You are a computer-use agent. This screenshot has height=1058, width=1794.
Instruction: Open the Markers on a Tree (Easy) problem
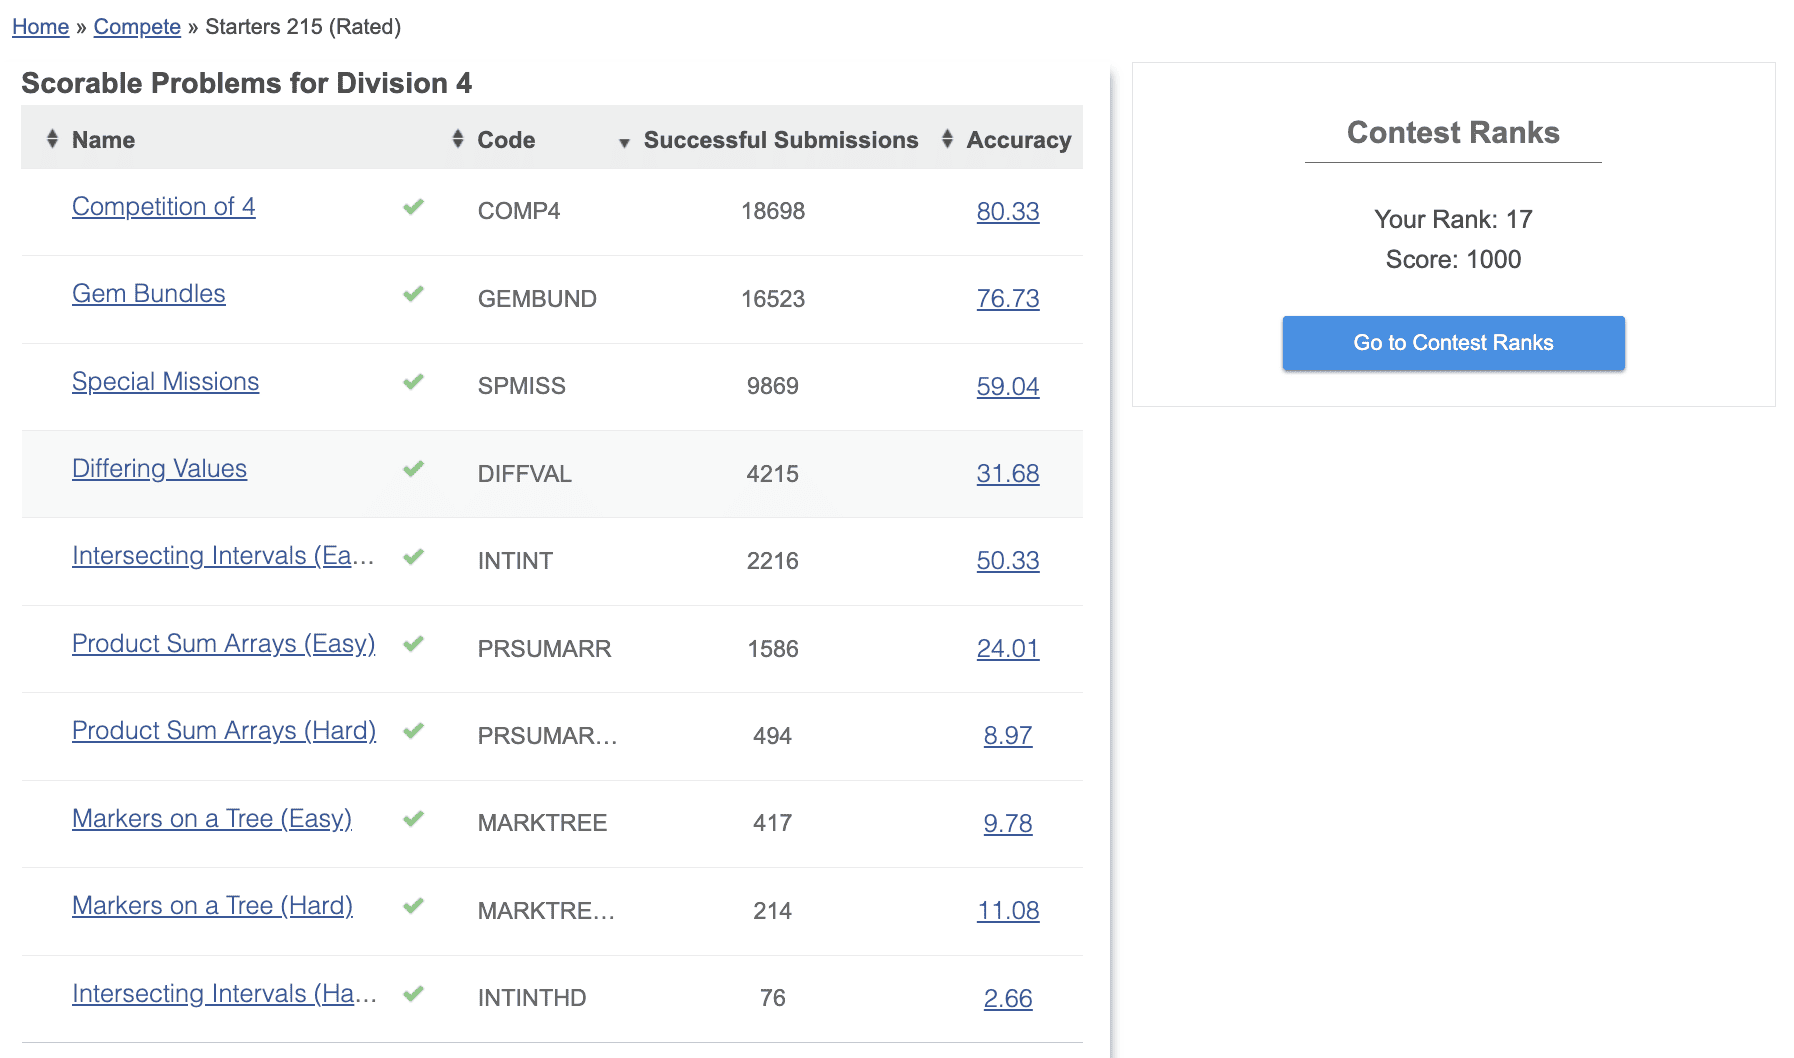click(211, 819)
